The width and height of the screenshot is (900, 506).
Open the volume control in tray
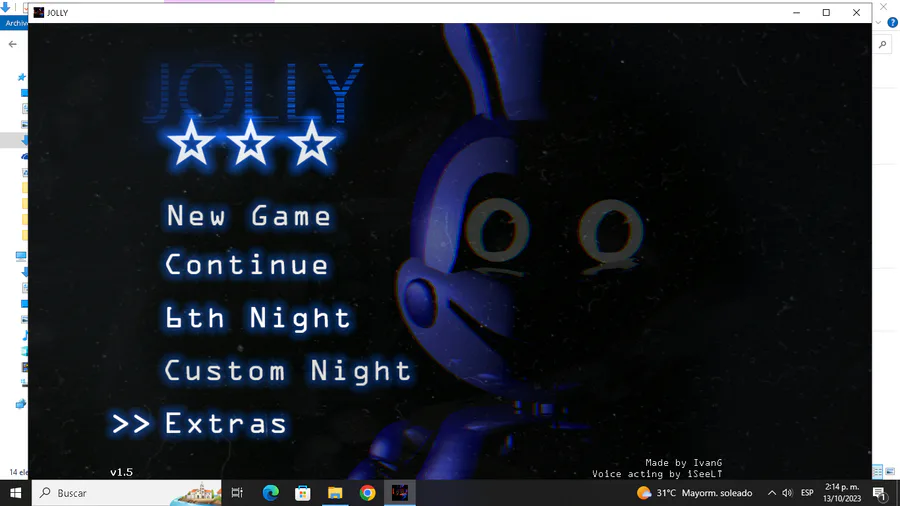click(787, 493)
